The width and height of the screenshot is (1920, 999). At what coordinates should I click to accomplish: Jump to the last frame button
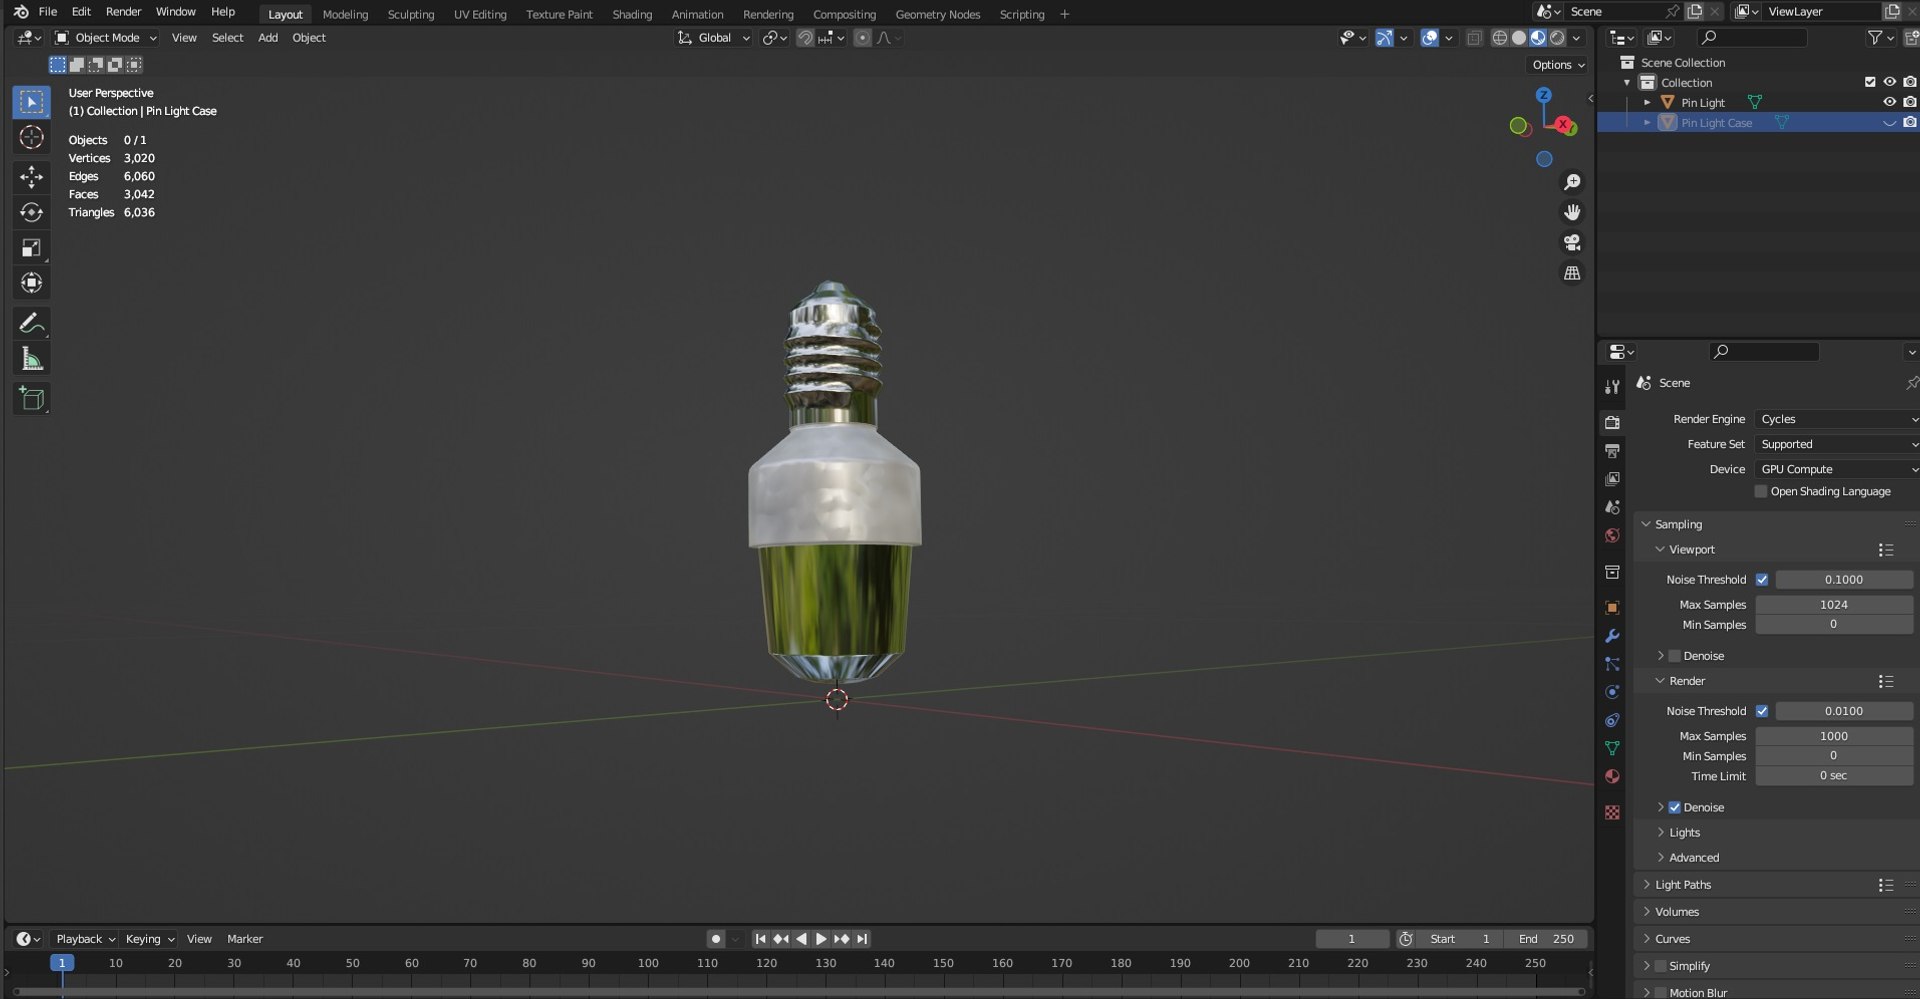click(862, 939)
